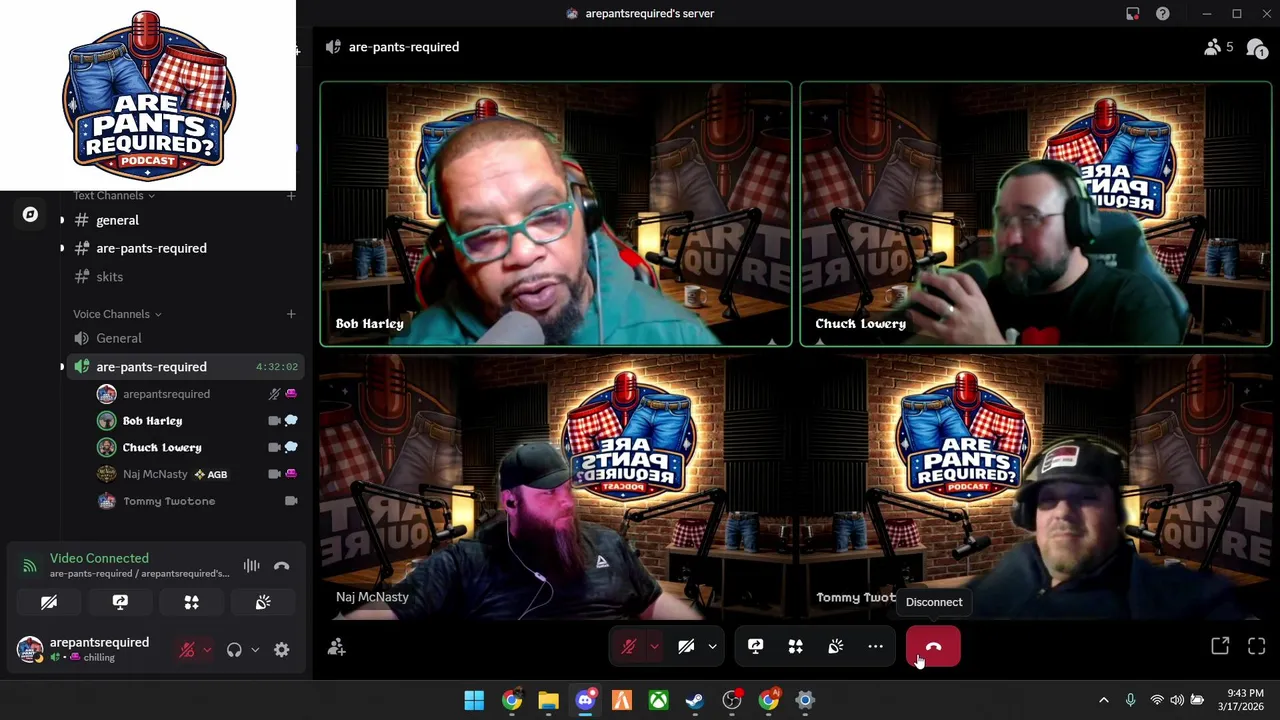Deafen with headphones icon
Image resolution: width=1280 pixels, height=720 pixels.
click(x=234, y=650)
